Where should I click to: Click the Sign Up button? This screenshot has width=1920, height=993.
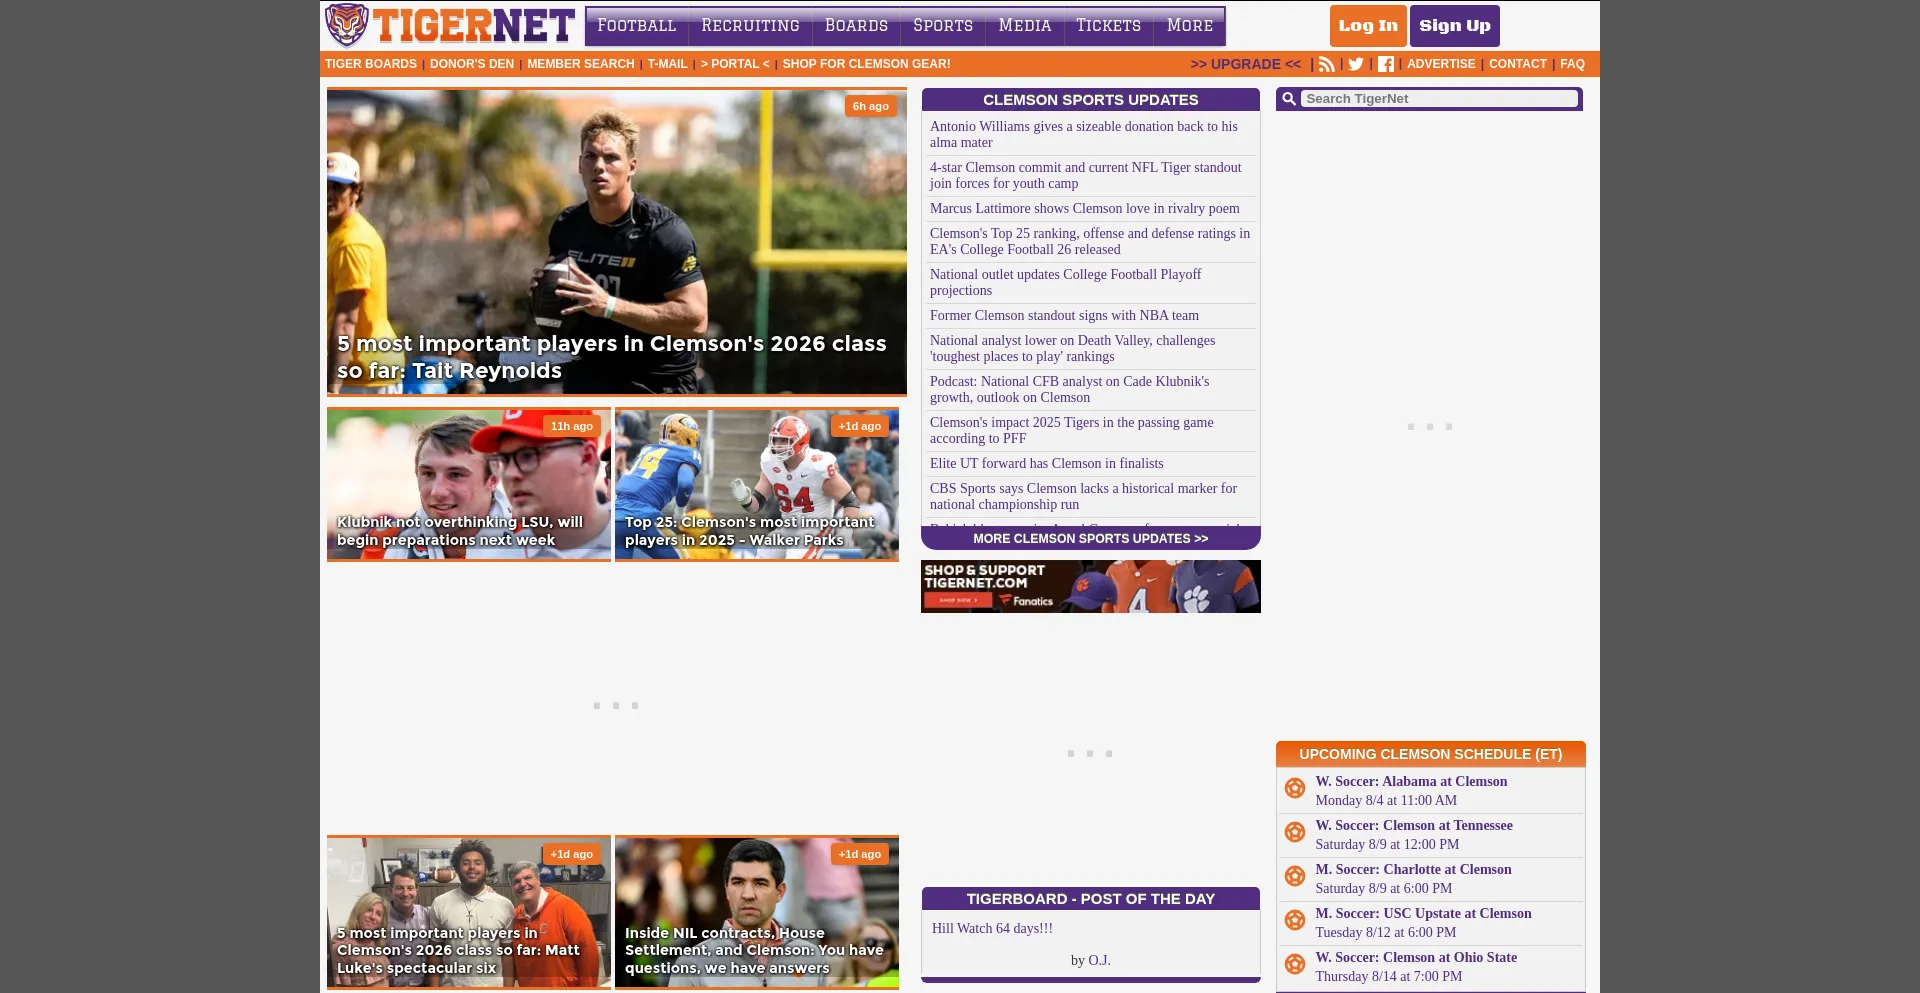pos(1455,26)
